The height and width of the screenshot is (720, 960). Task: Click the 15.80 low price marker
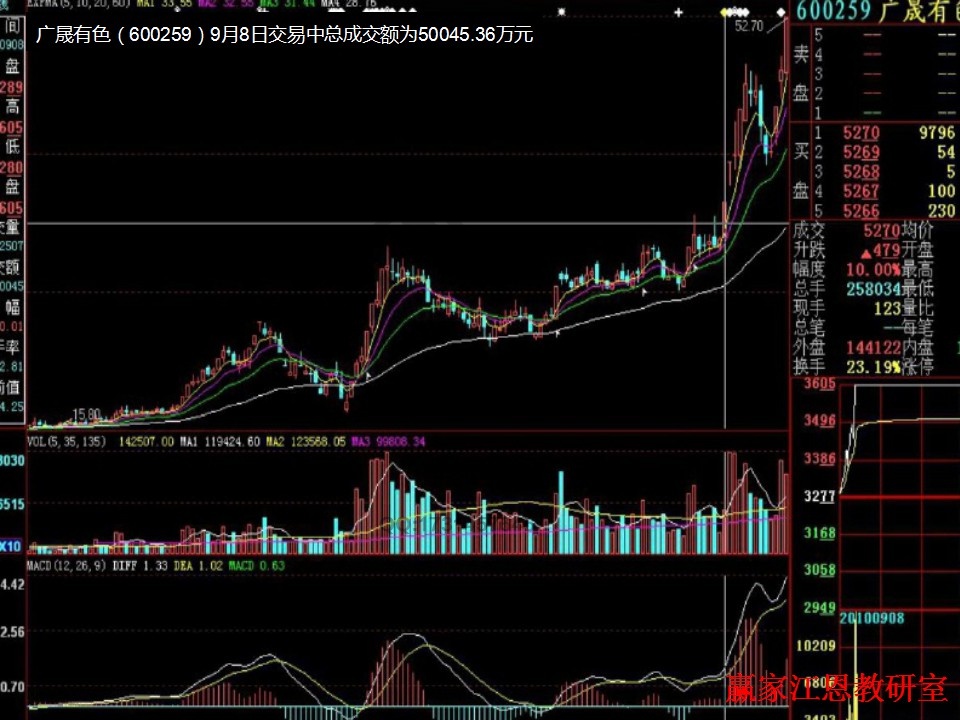pyautogui.click(x=86, y=413)
